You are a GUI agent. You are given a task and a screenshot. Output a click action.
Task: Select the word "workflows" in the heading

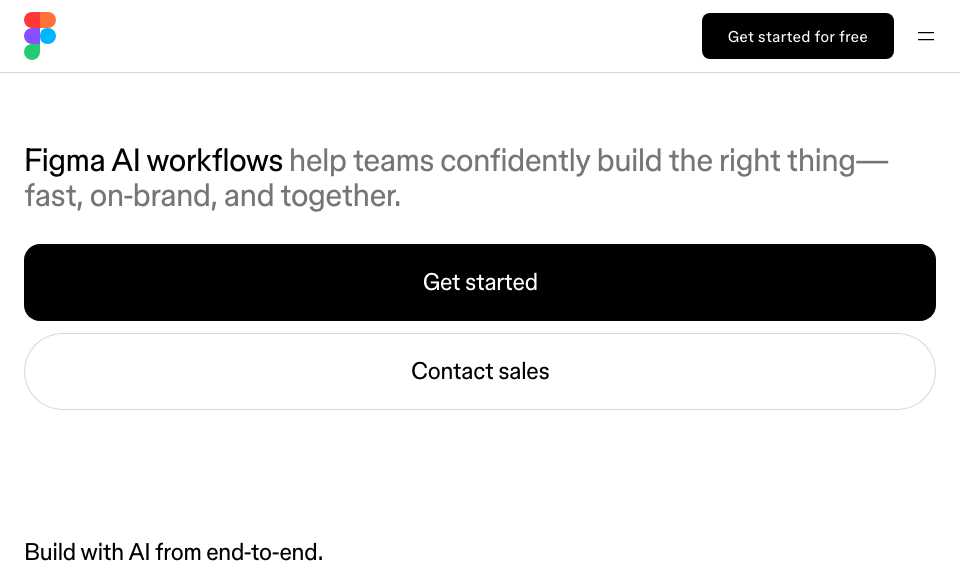[x=215, y=161]
